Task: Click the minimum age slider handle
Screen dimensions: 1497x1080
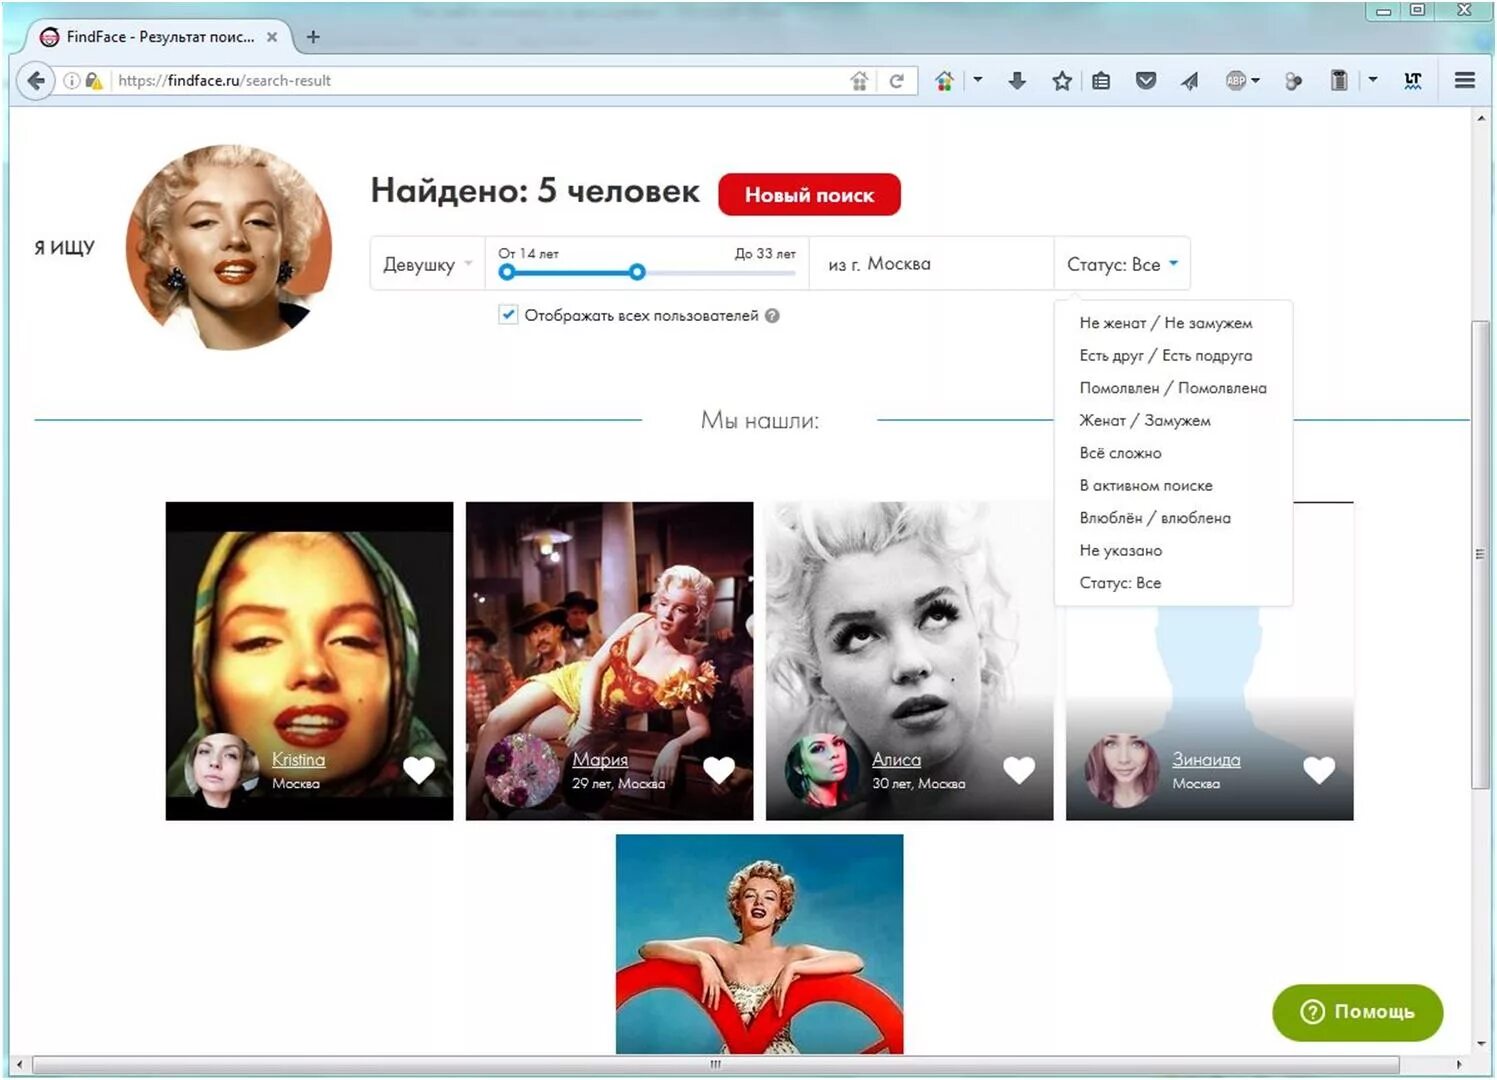Action: [507, 272]
